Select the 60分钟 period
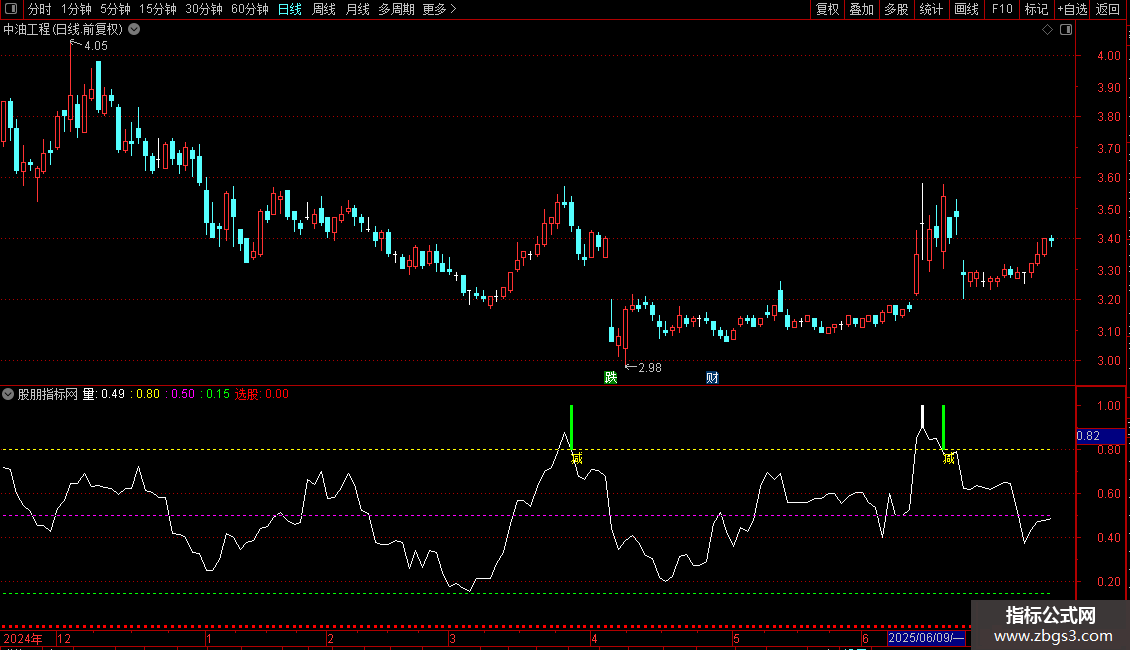The height and width of the screenshot is (650, 1130). coord(249,9)
